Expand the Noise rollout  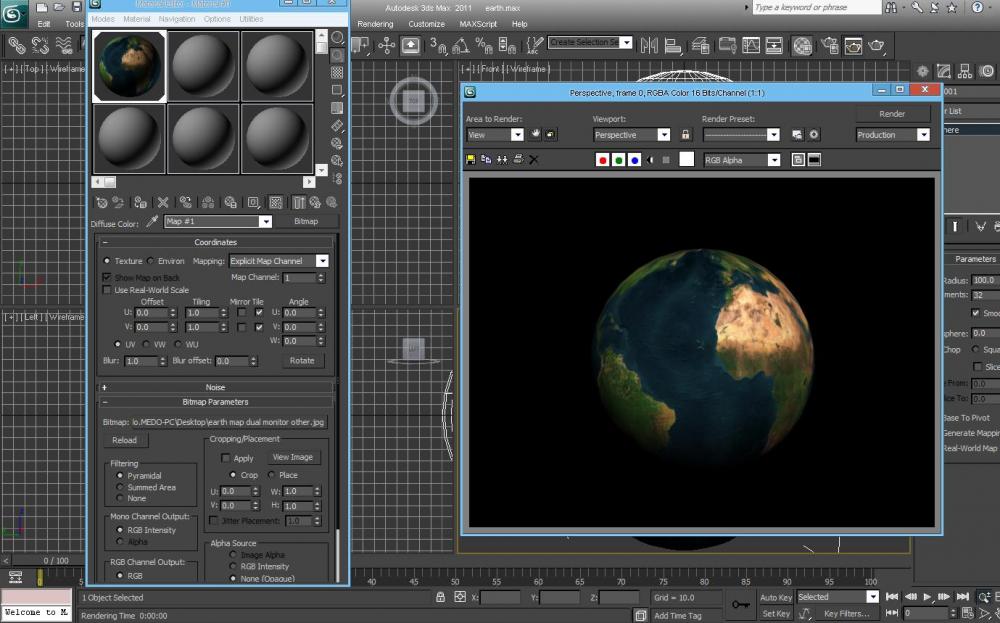(x=215, y=387)
